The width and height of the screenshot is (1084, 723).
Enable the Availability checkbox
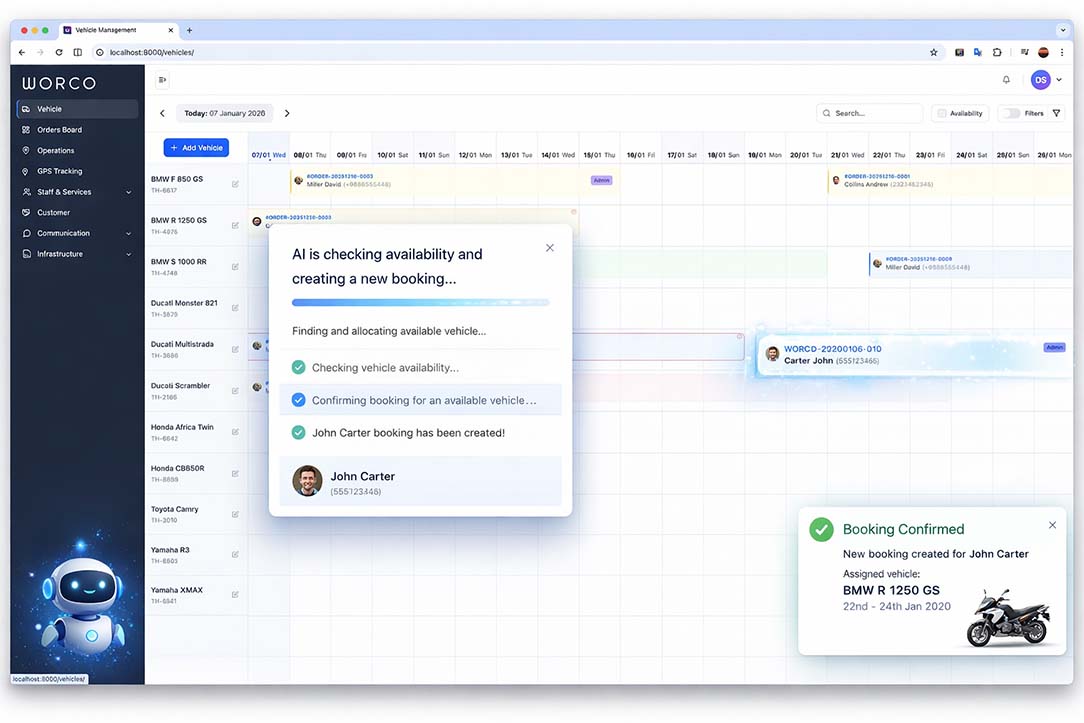click(942, 114)
